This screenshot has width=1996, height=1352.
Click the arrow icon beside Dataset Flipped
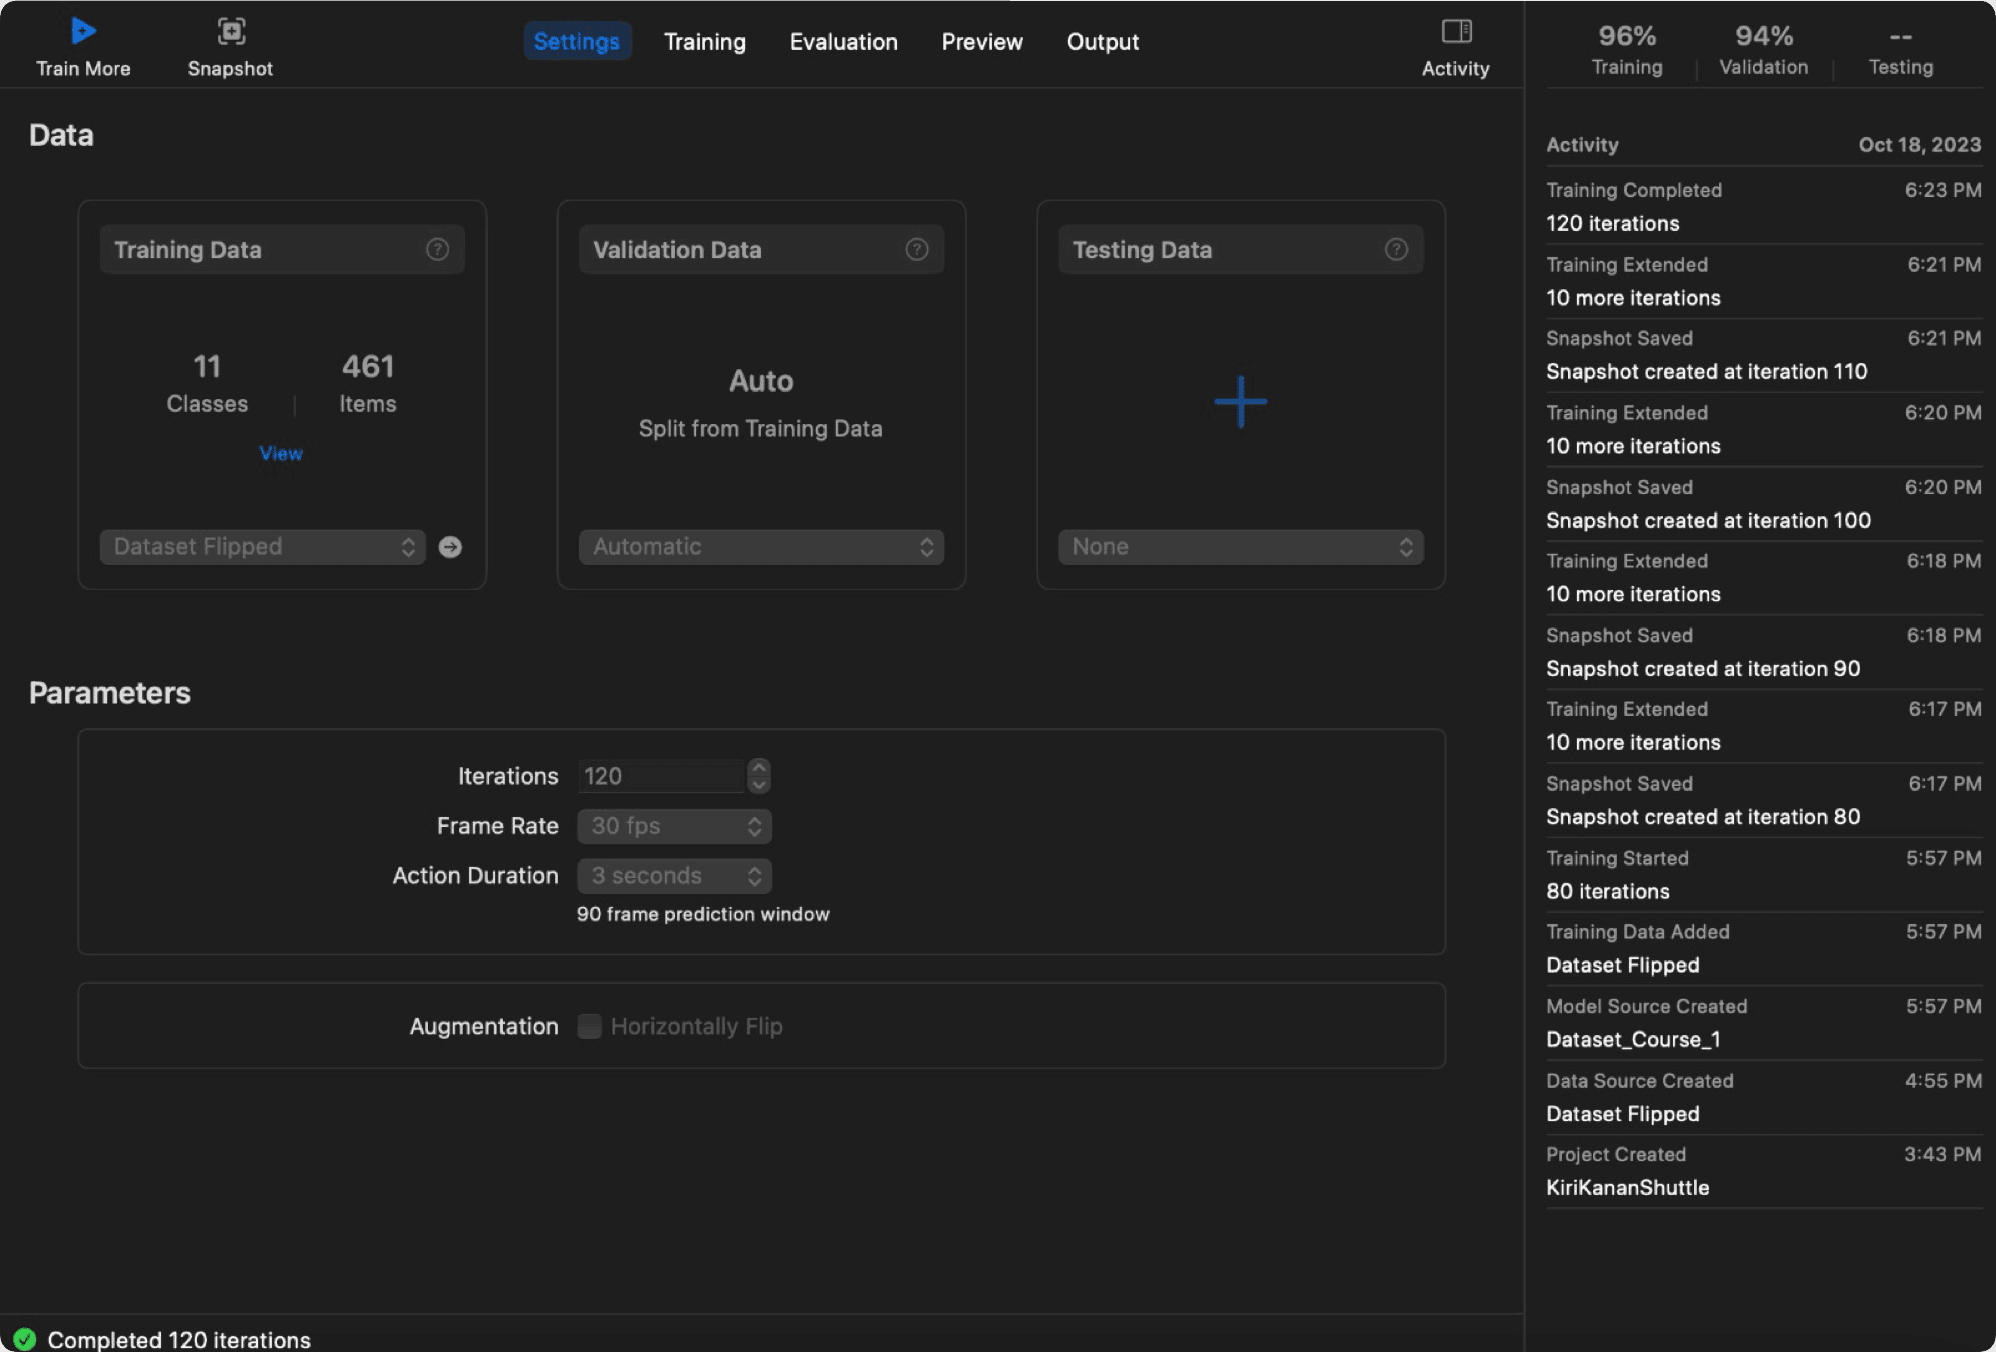pyautogui.click(x=450, y=547)
